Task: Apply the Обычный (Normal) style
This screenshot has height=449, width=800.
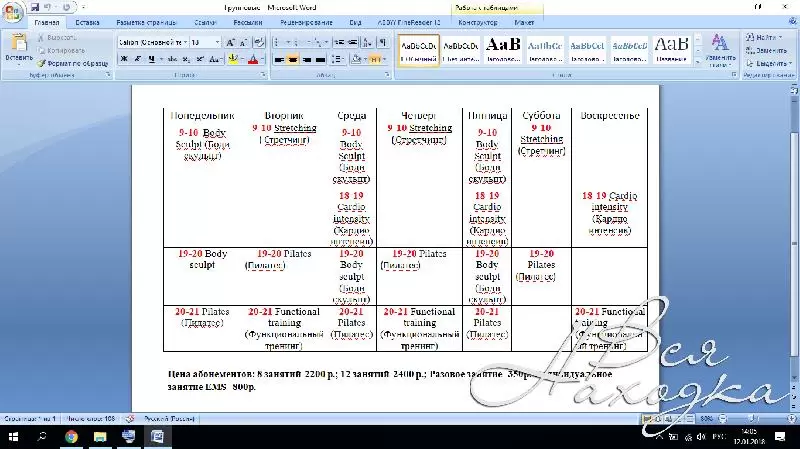Action: pos(418,49)
